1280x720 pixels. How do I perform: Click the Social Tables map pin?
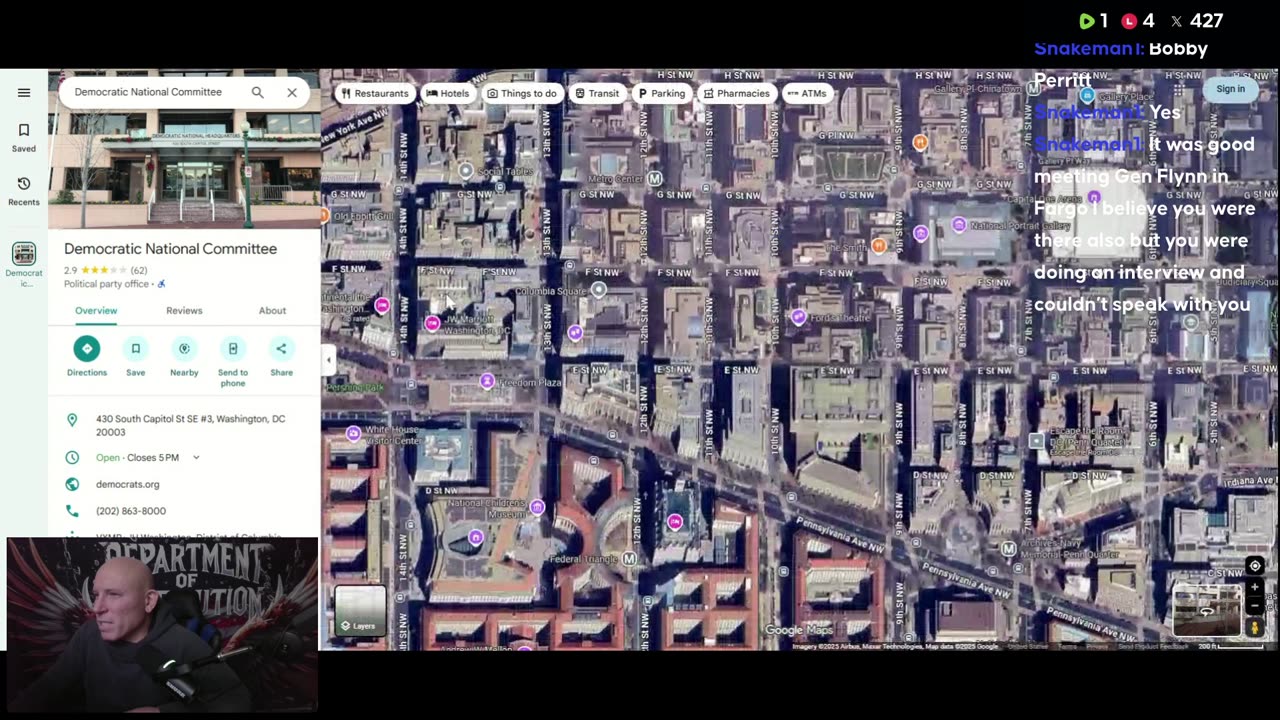[465, 171]
